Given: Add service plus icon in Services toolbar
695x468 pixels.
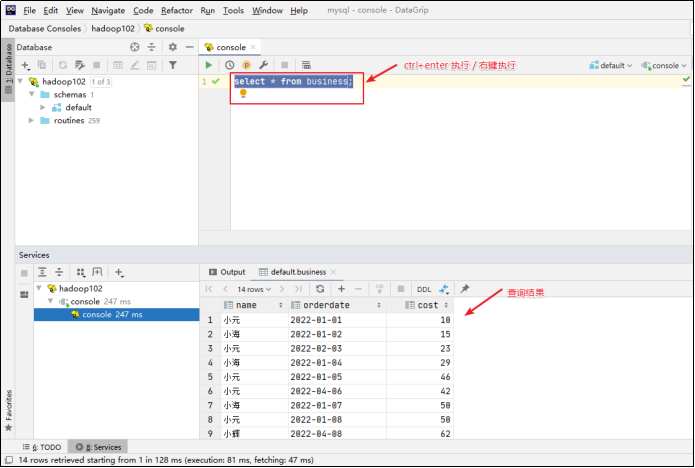Looking at the screenshot, I should (119, 273).
